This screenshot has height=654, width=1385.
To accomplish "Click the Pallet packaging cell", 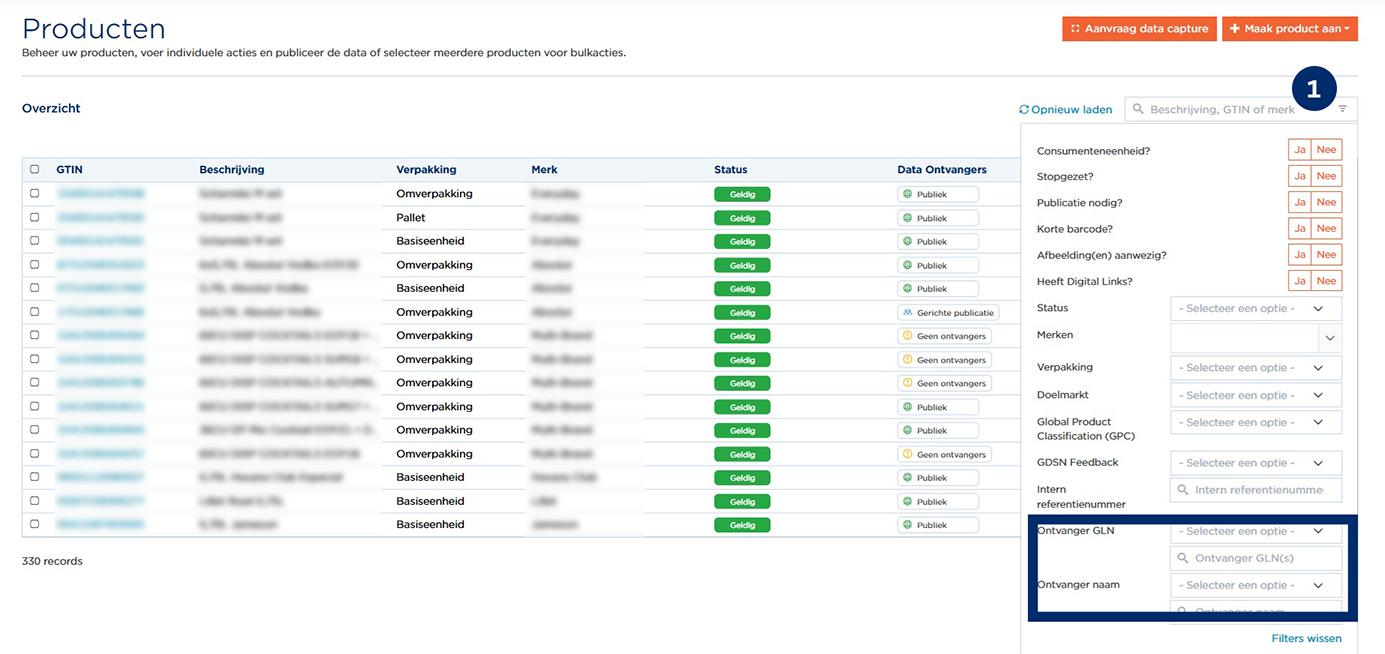I will (411, 217).
